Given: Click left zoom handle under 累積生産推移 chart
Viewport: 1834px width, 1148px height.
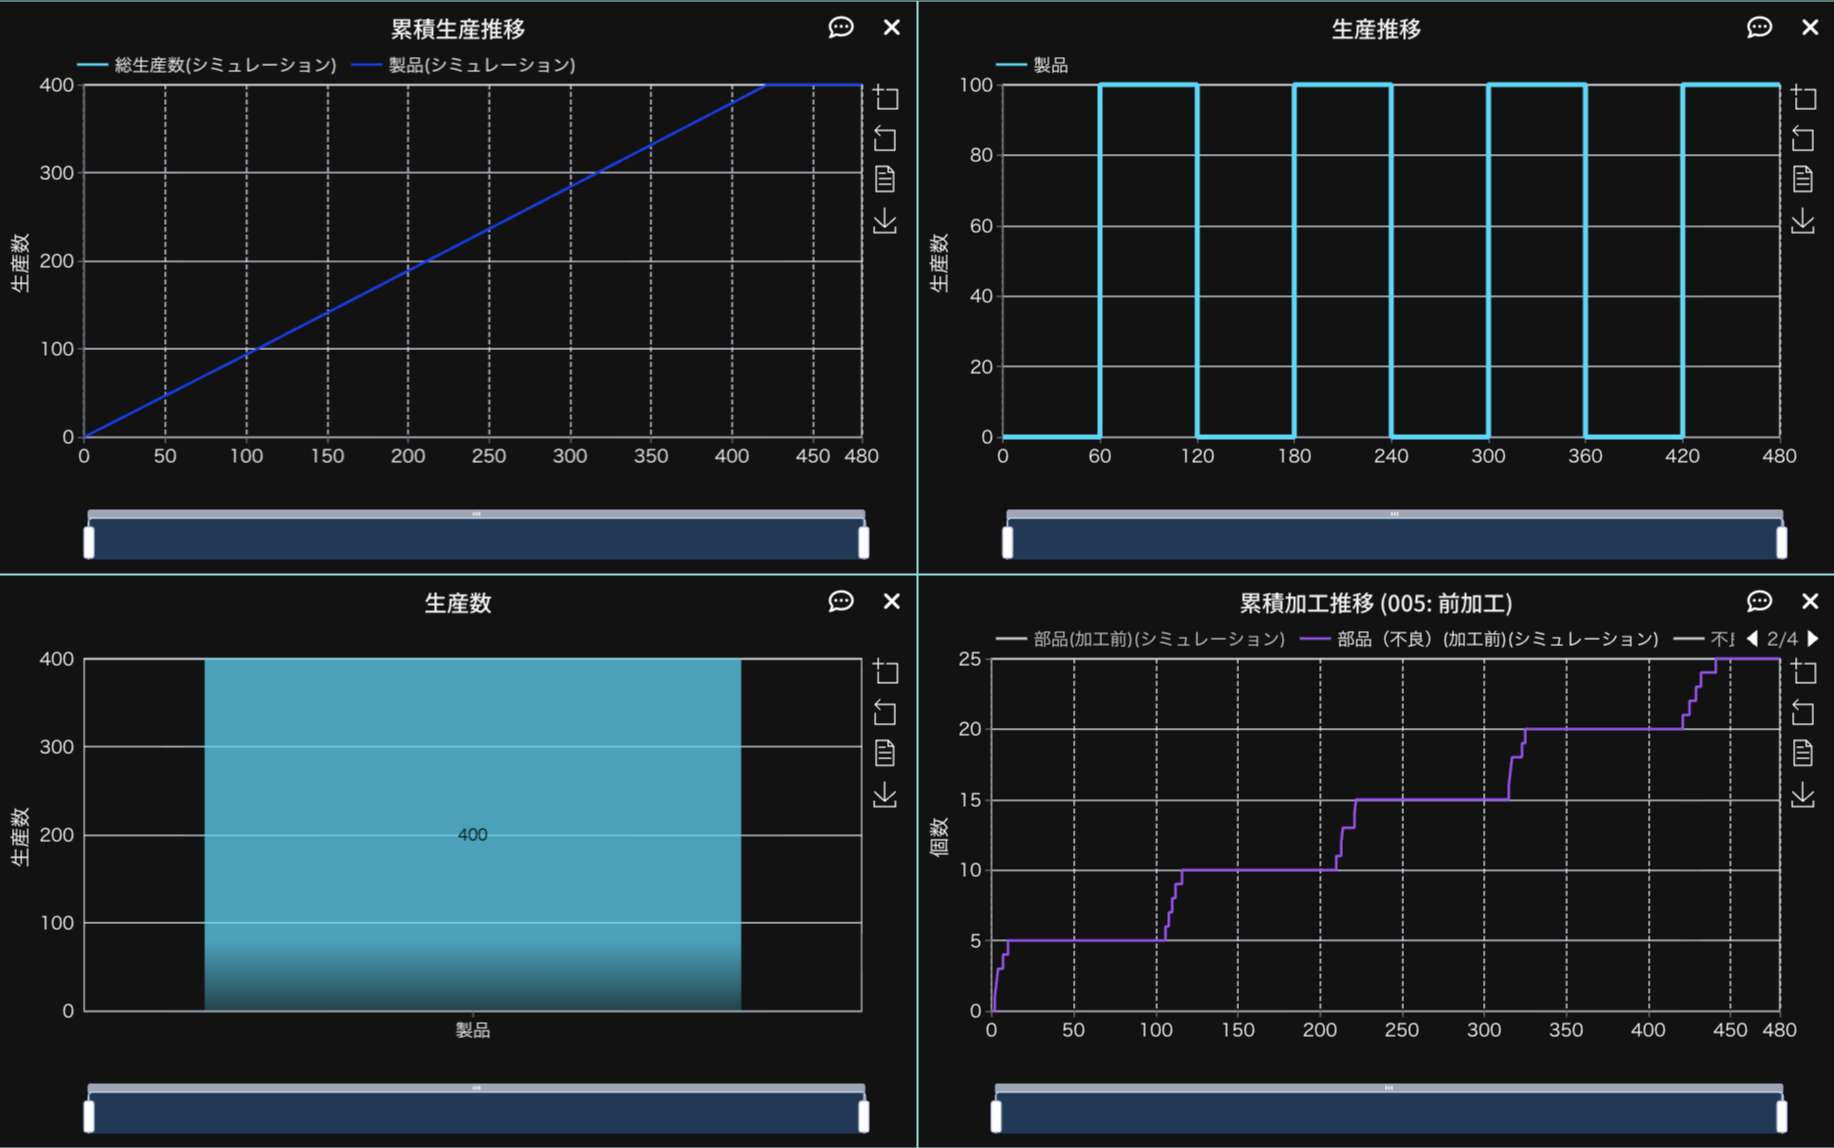Looking at the screenshot, I should [89, 542].
